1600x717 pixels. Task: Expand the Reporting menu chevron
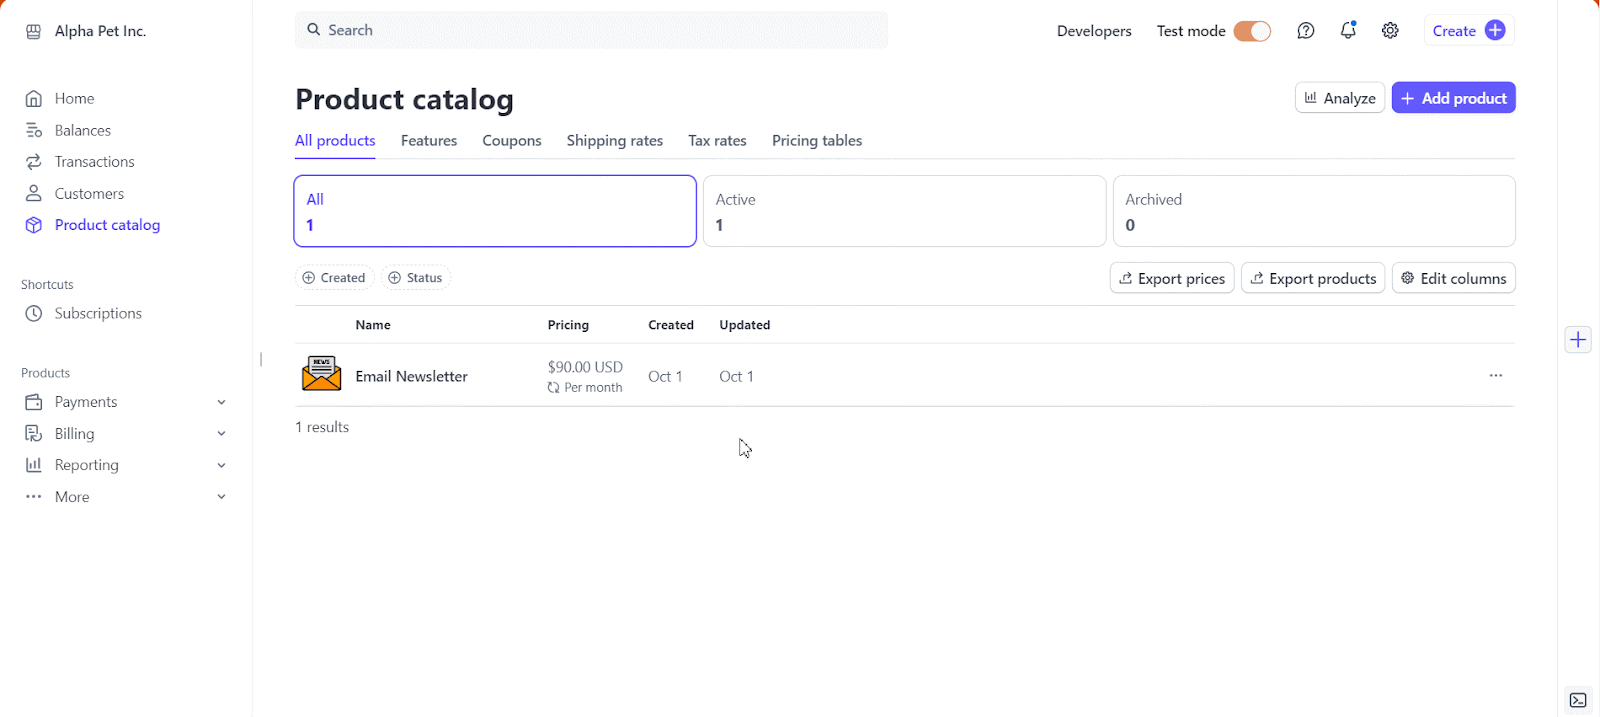221,465
